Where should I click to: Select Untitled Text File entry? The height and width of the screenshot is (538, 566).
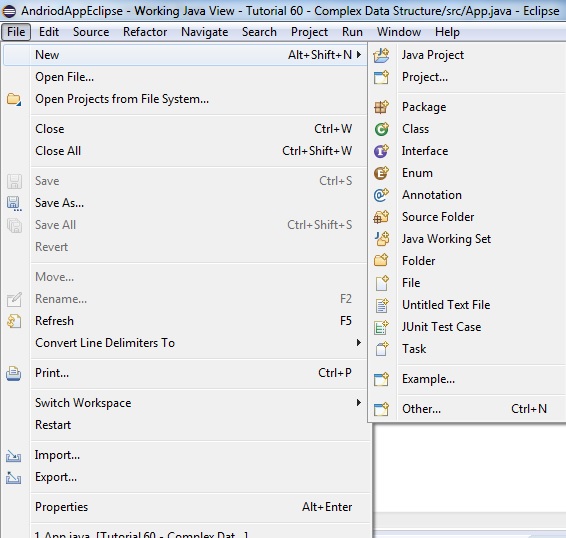468,305
